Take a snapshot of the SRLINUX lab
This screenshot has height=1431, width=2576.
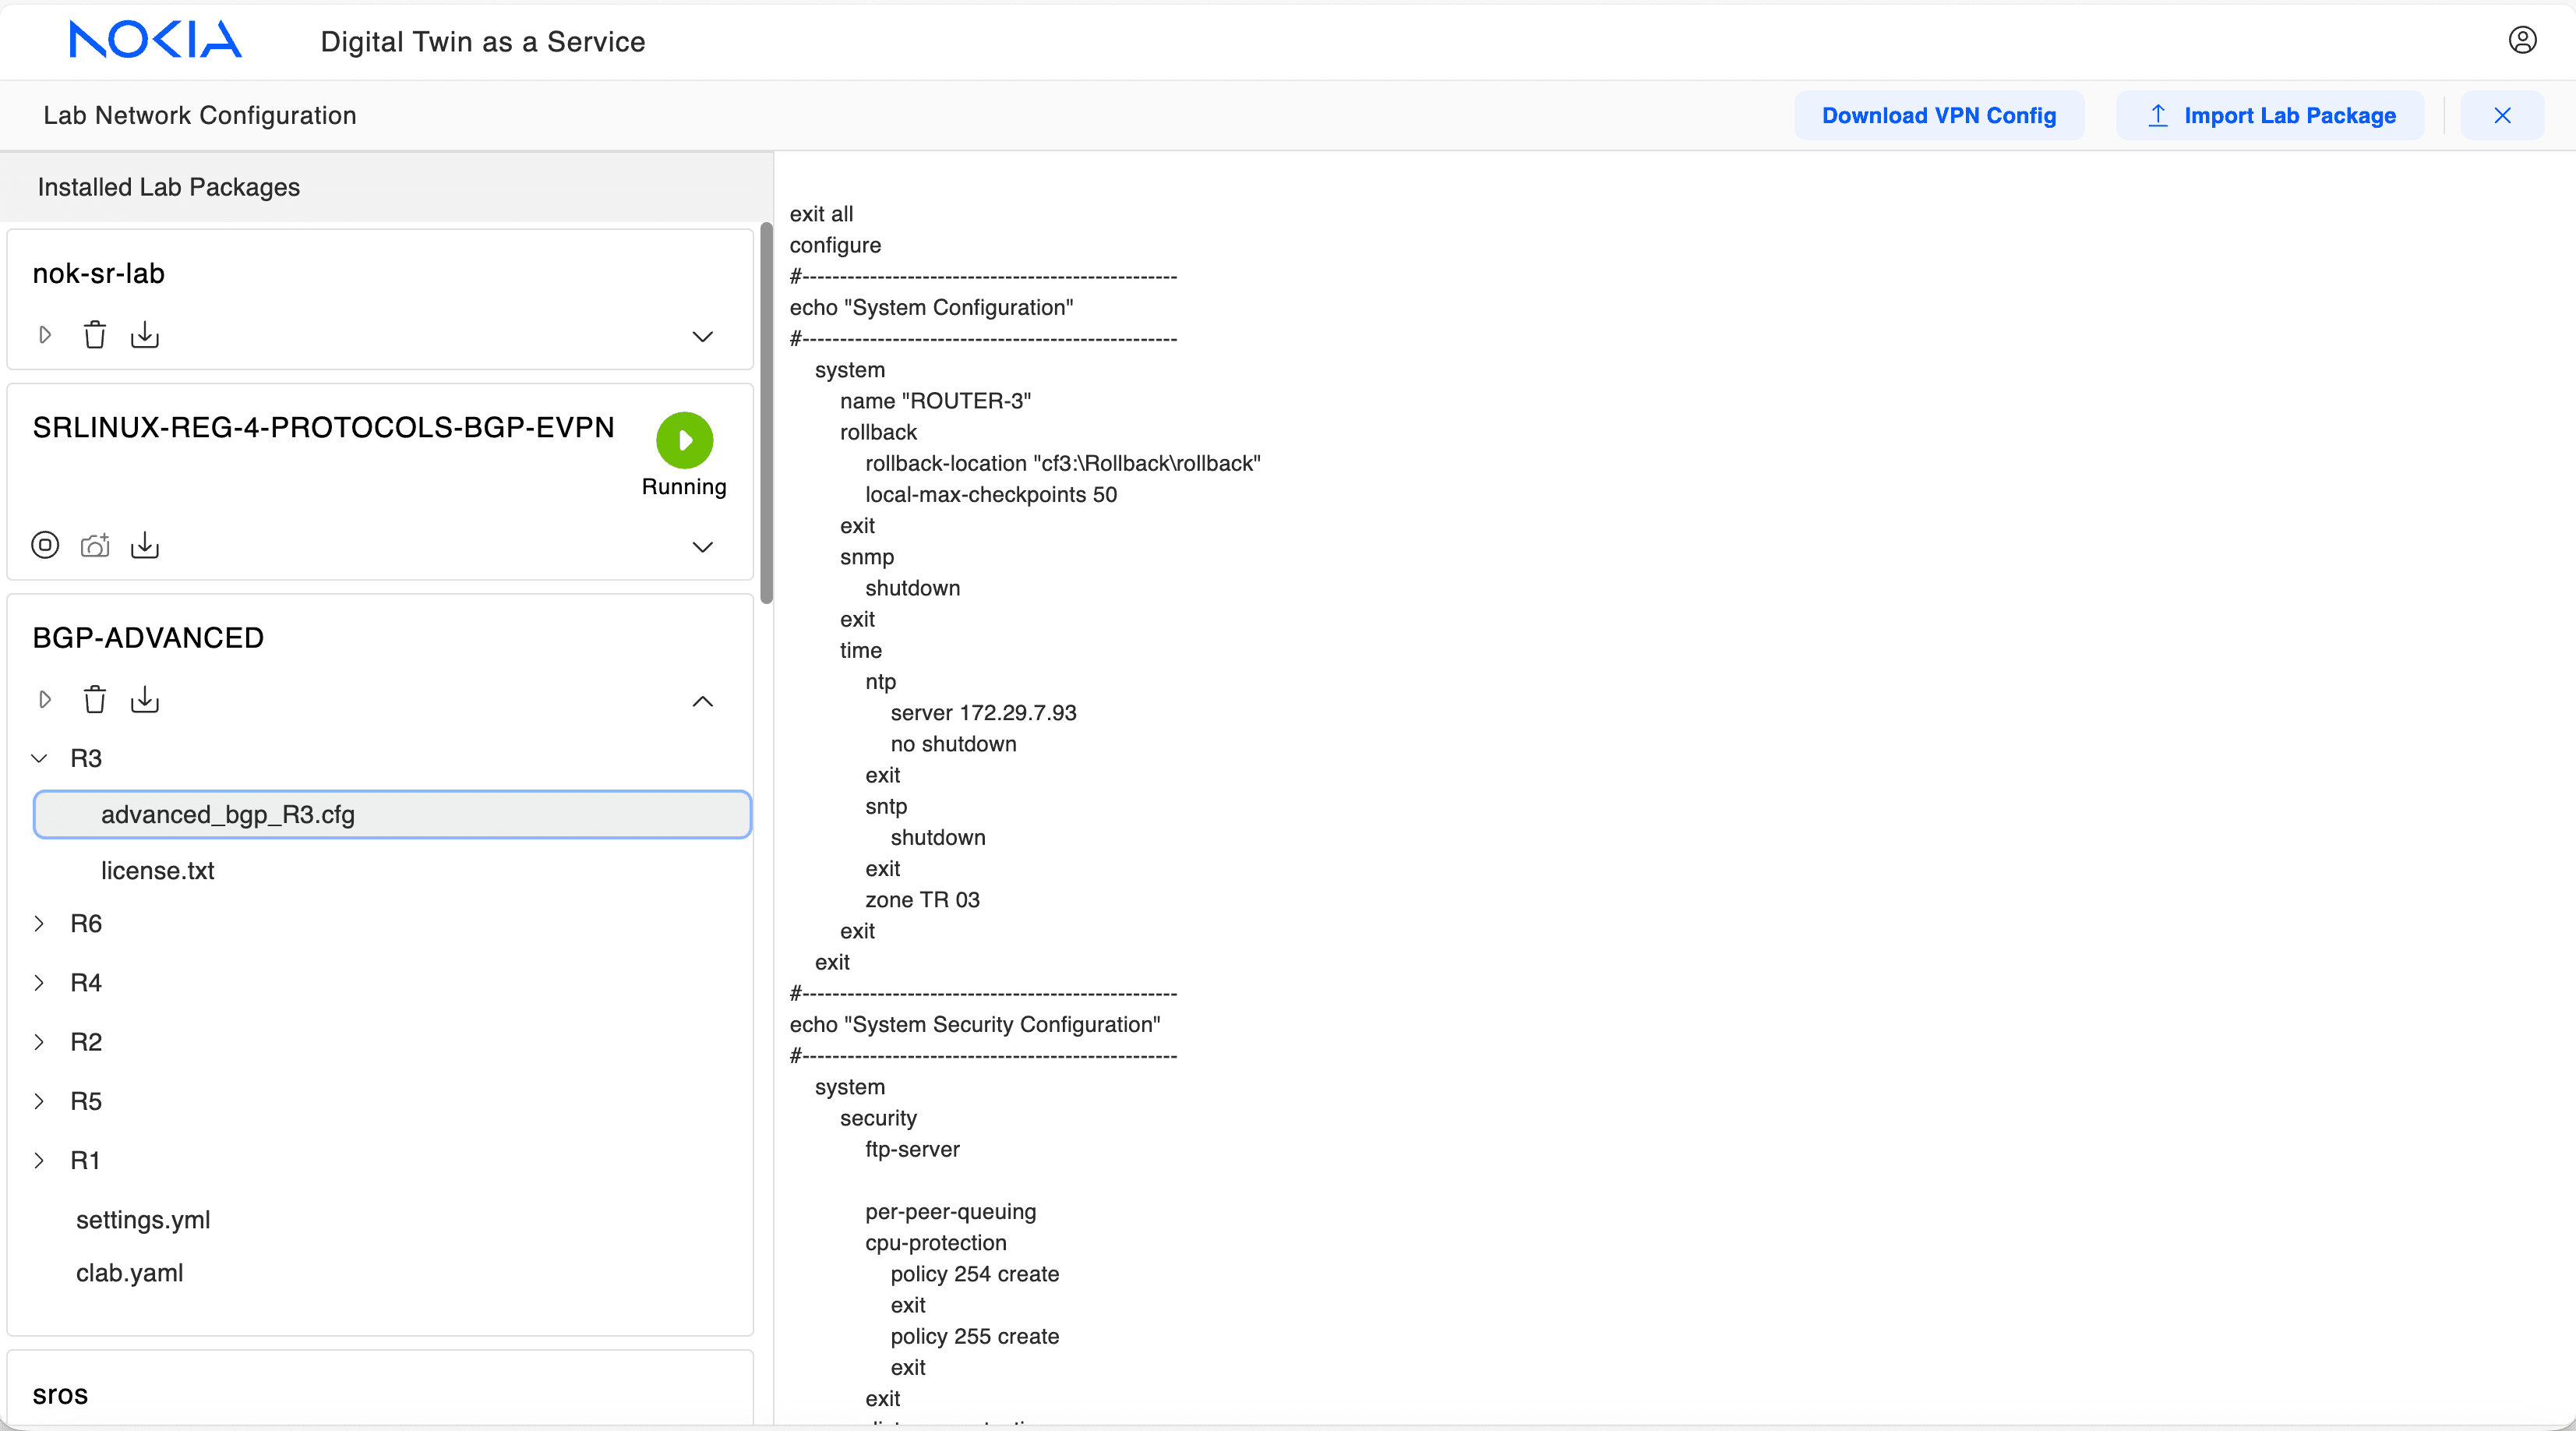click(95, 545)
